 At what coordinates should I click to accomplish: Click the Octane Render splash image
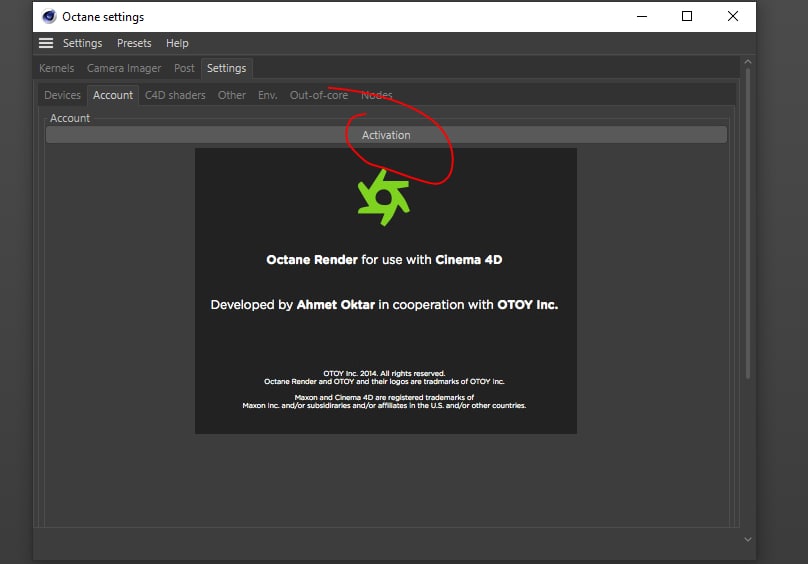click(x=386, y=291)
